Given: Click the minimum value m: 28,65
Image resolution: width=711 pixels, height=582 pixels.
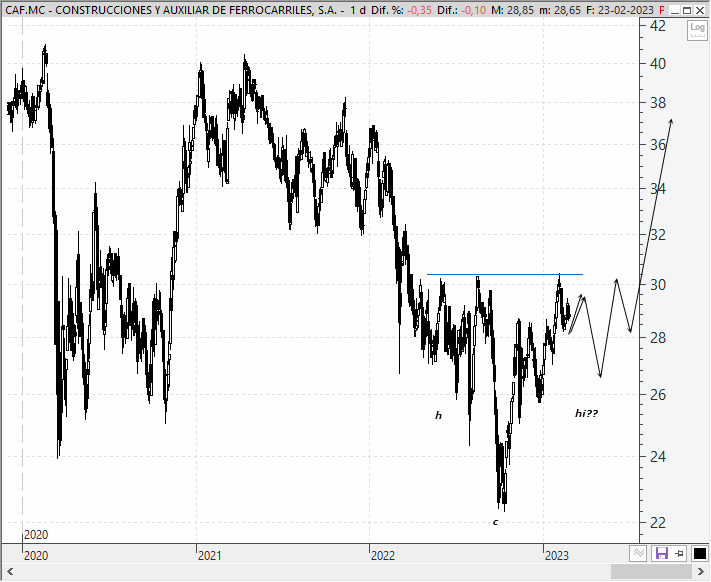Looking at the screenshot, I should coord(560,10).
